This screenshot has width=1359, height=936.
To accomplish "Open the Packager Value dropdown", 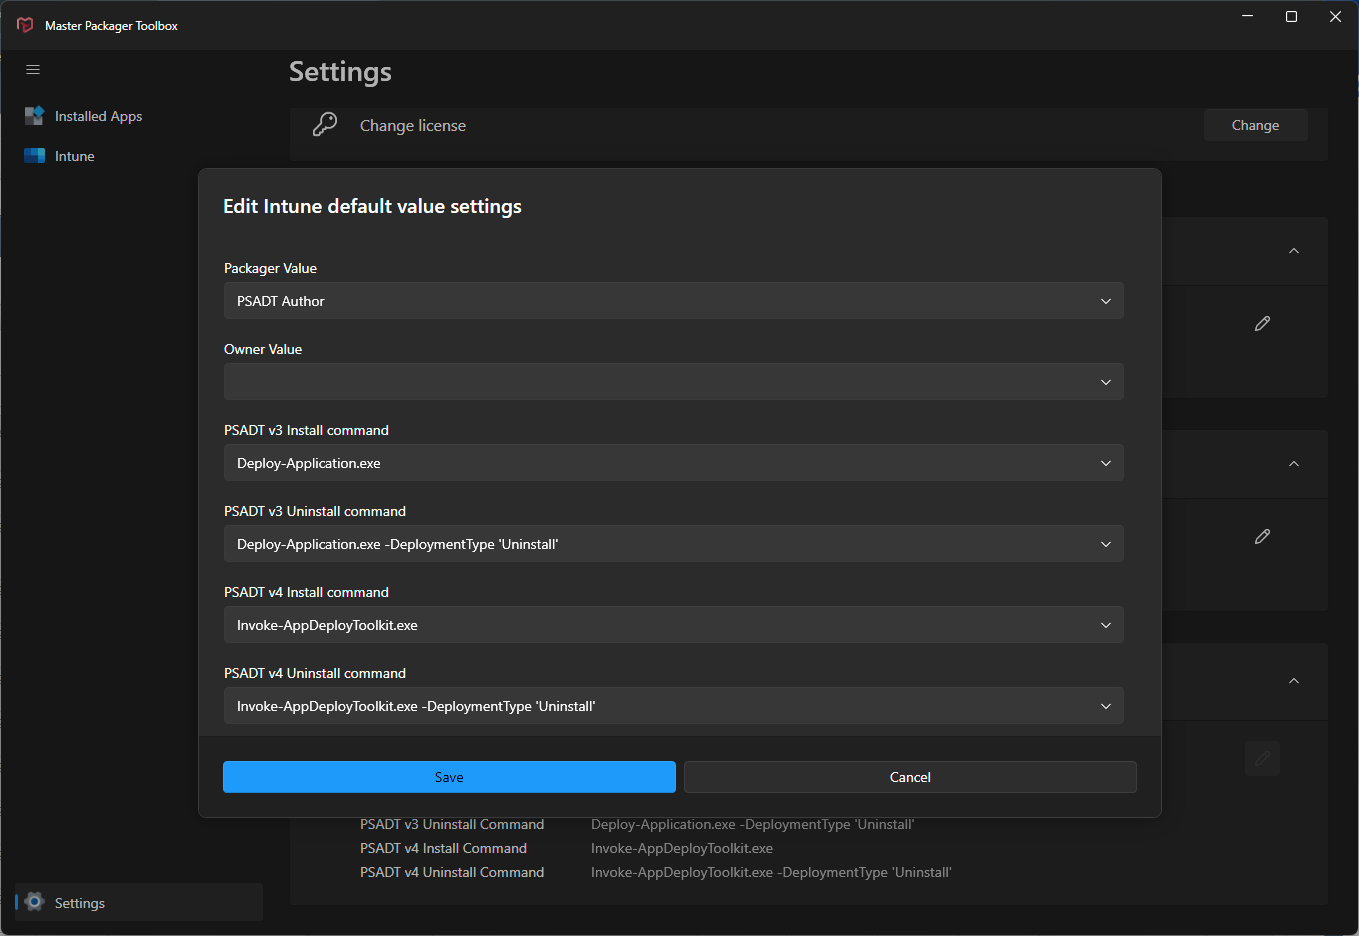I will (x=674, y=301).
